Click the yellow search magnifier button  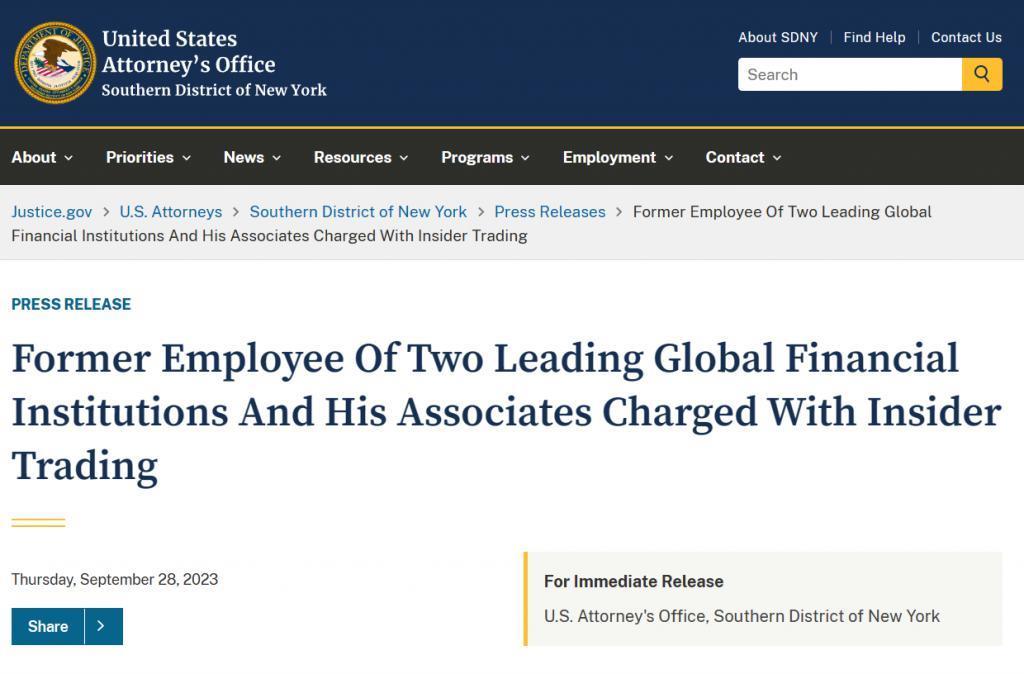(x=982, y=74)
